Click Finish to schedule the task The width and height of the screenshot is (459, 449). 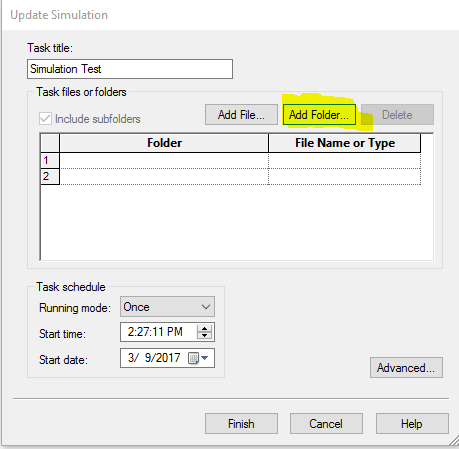(241, 424)
